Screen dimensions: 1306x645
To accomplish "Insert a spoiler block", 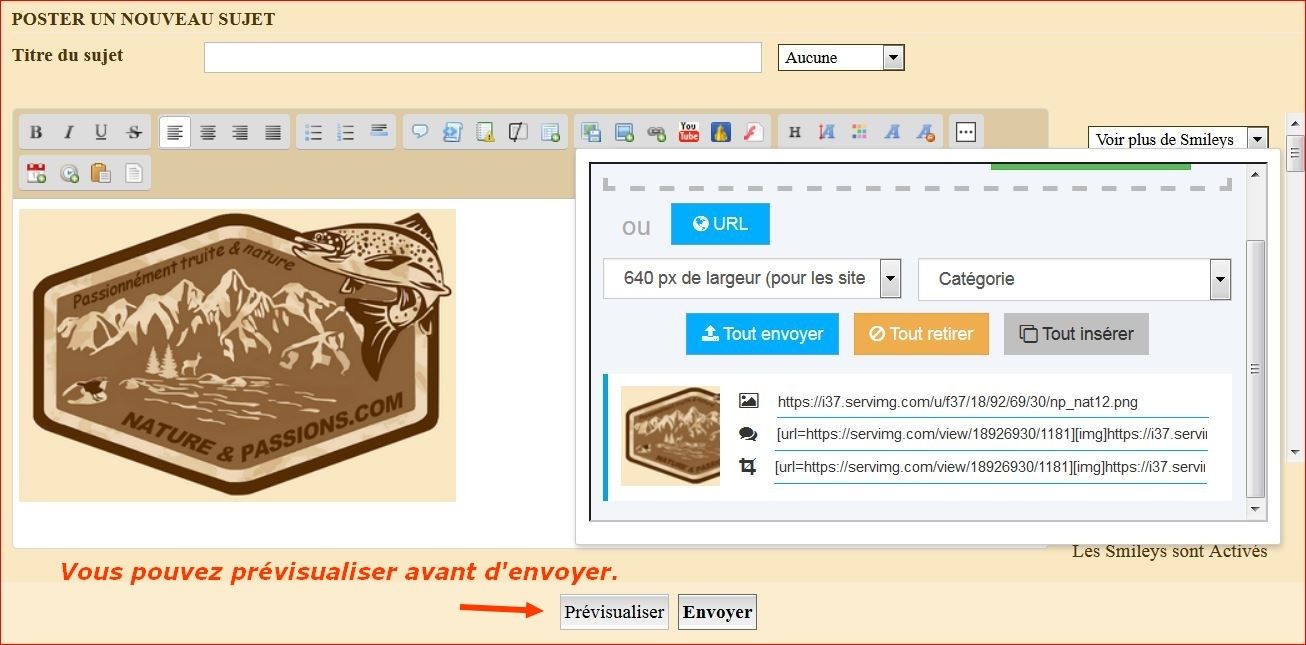I will [x=485, y=132].
